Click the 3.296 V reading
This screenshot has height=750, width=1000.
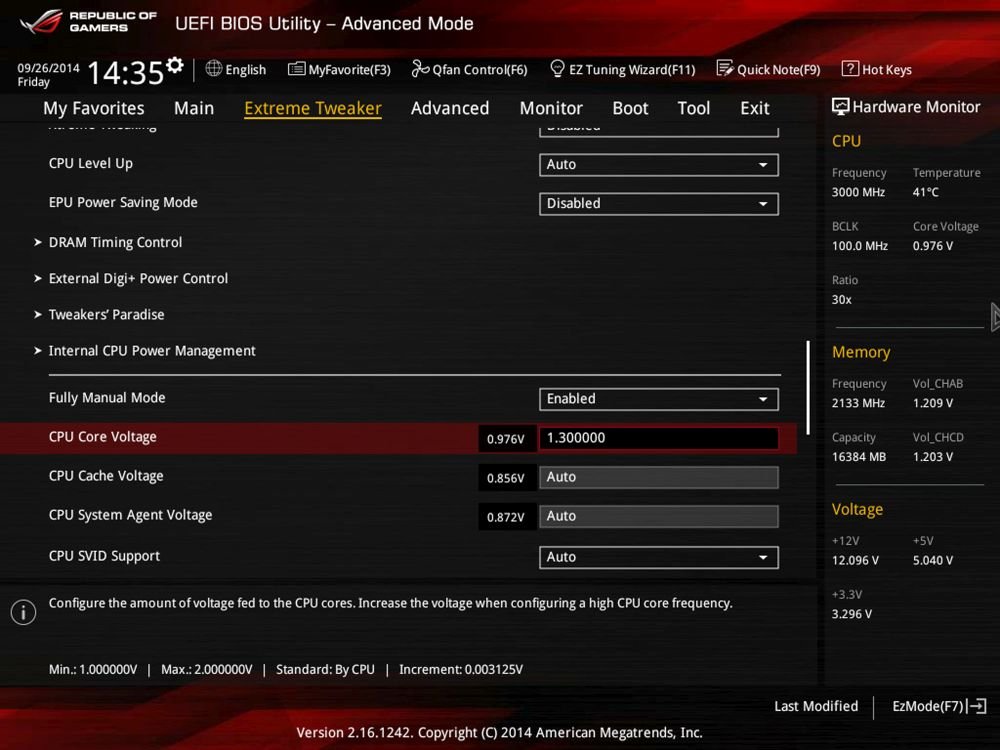click(851, 614)
